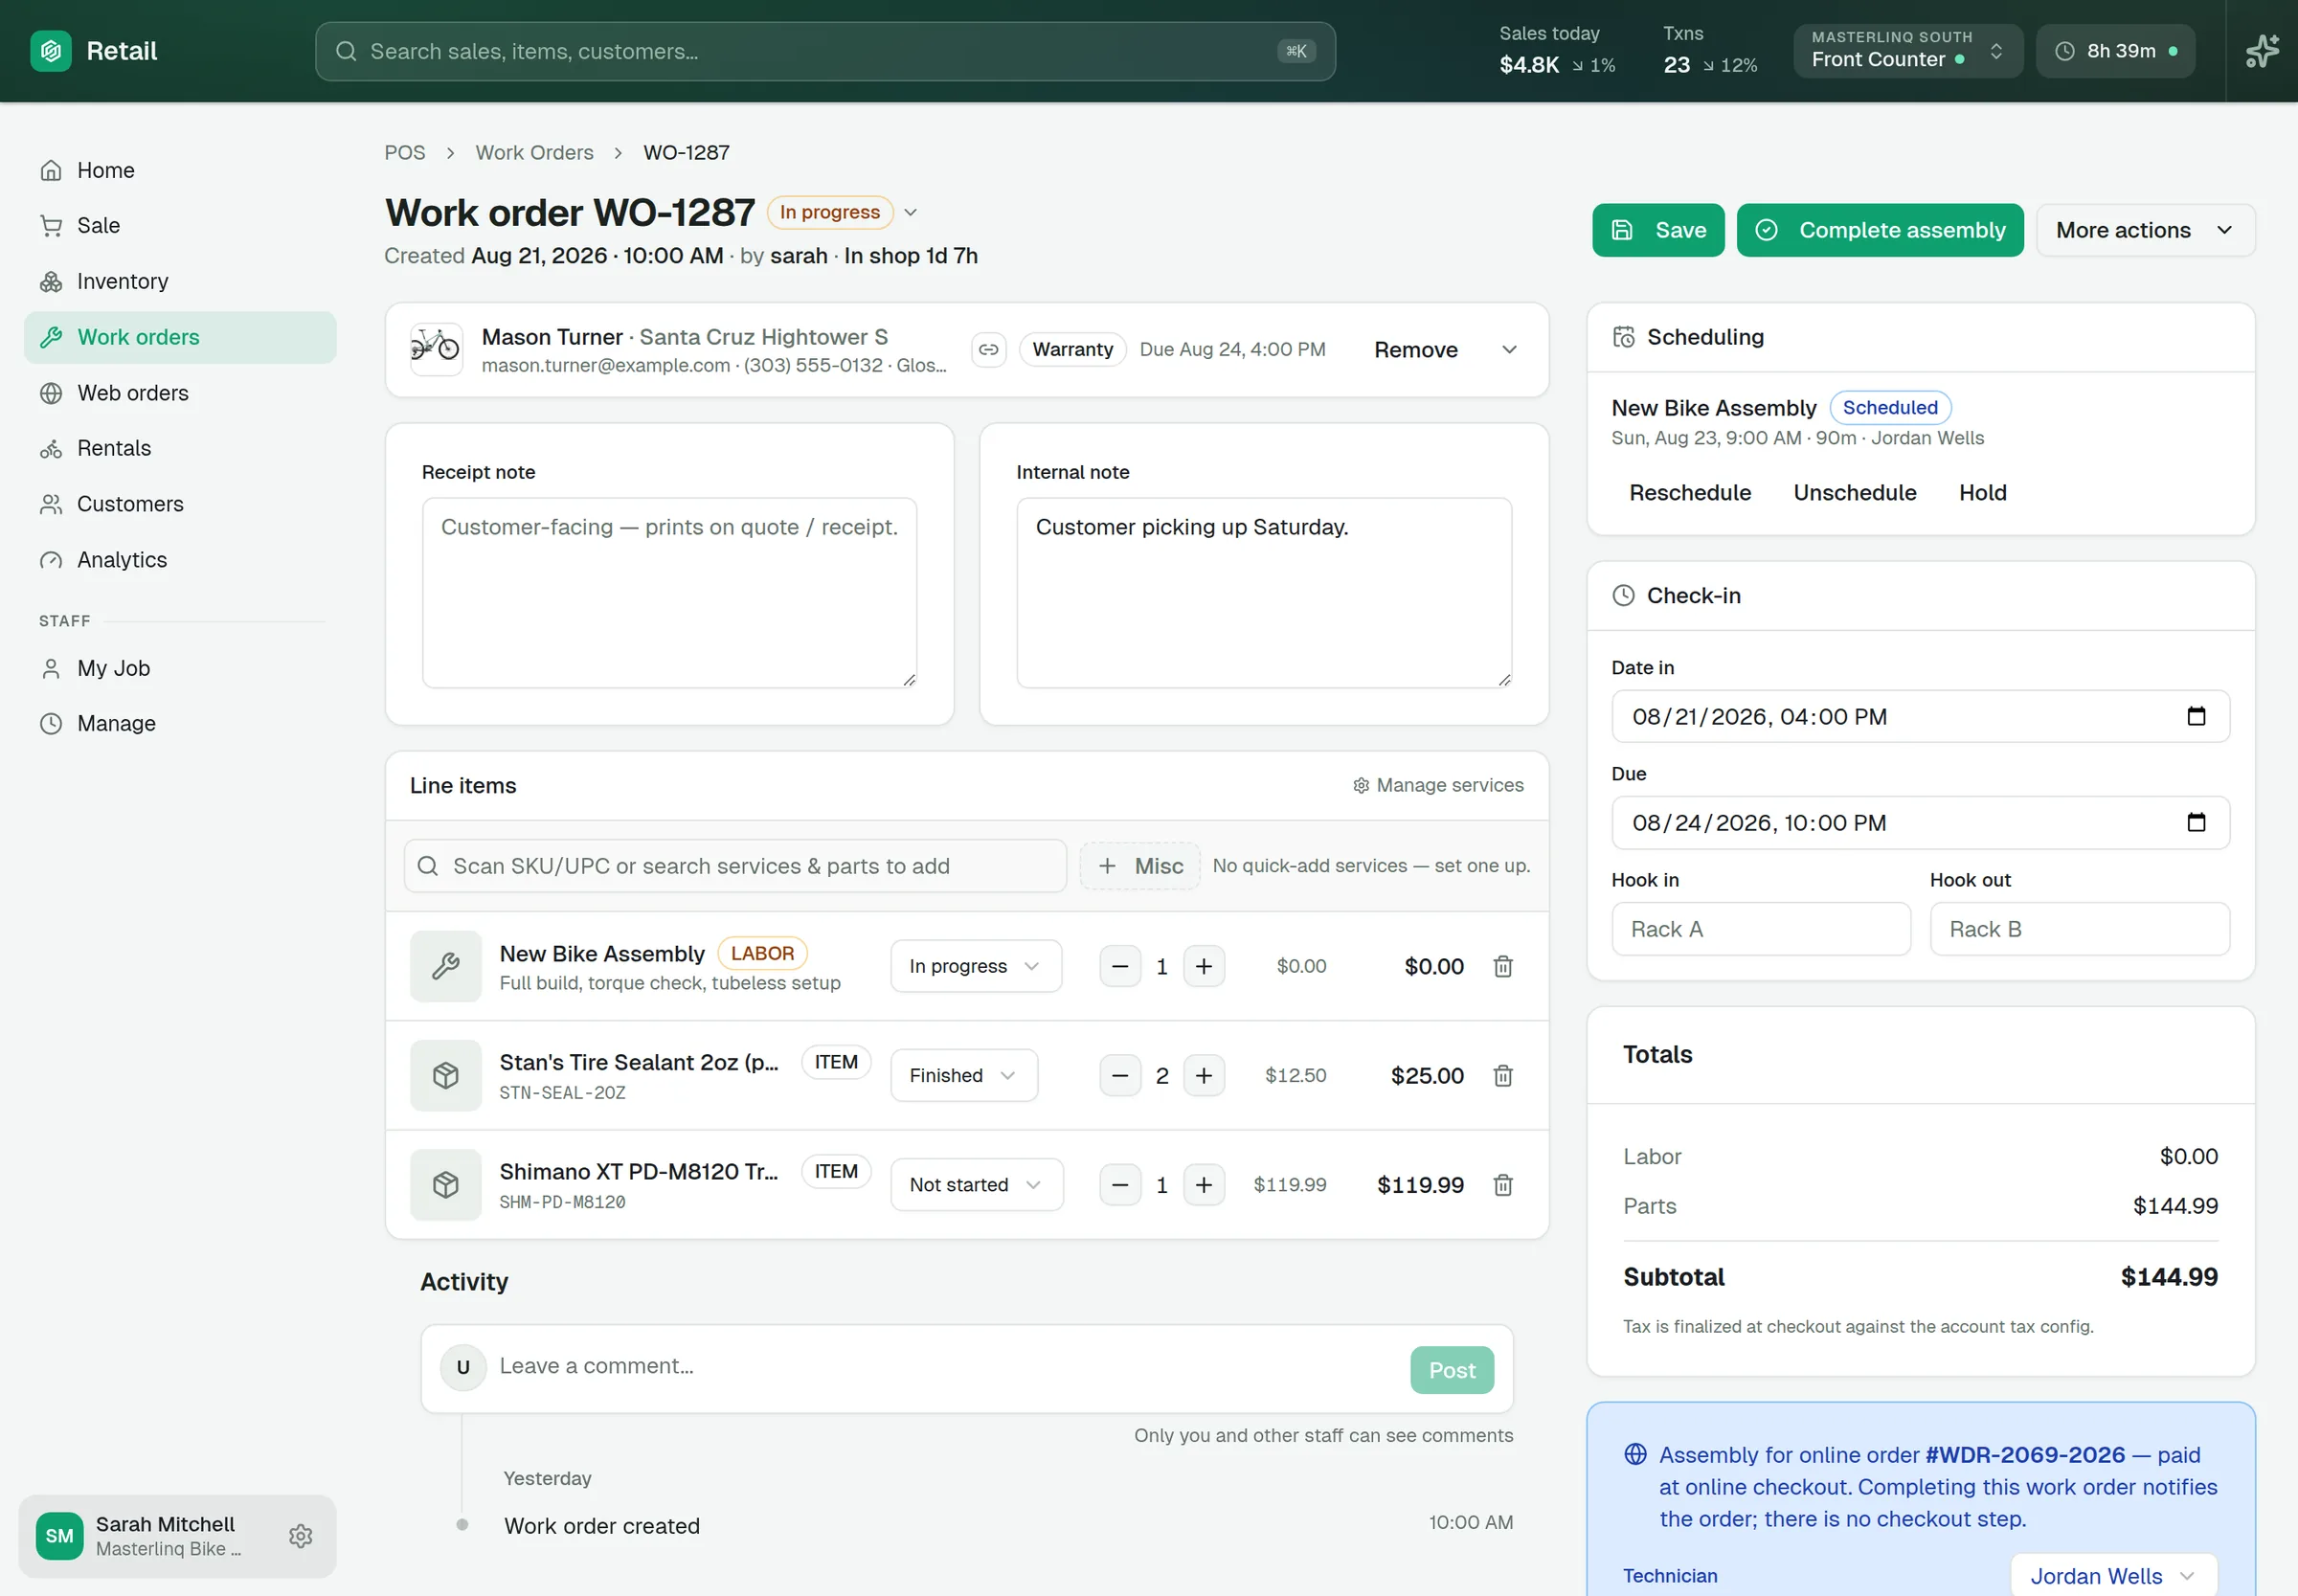The width and height of the screenshot is (2298, 1596).
Task: Increase quantity of New Bike Assembly
Action: point(1204,966)
